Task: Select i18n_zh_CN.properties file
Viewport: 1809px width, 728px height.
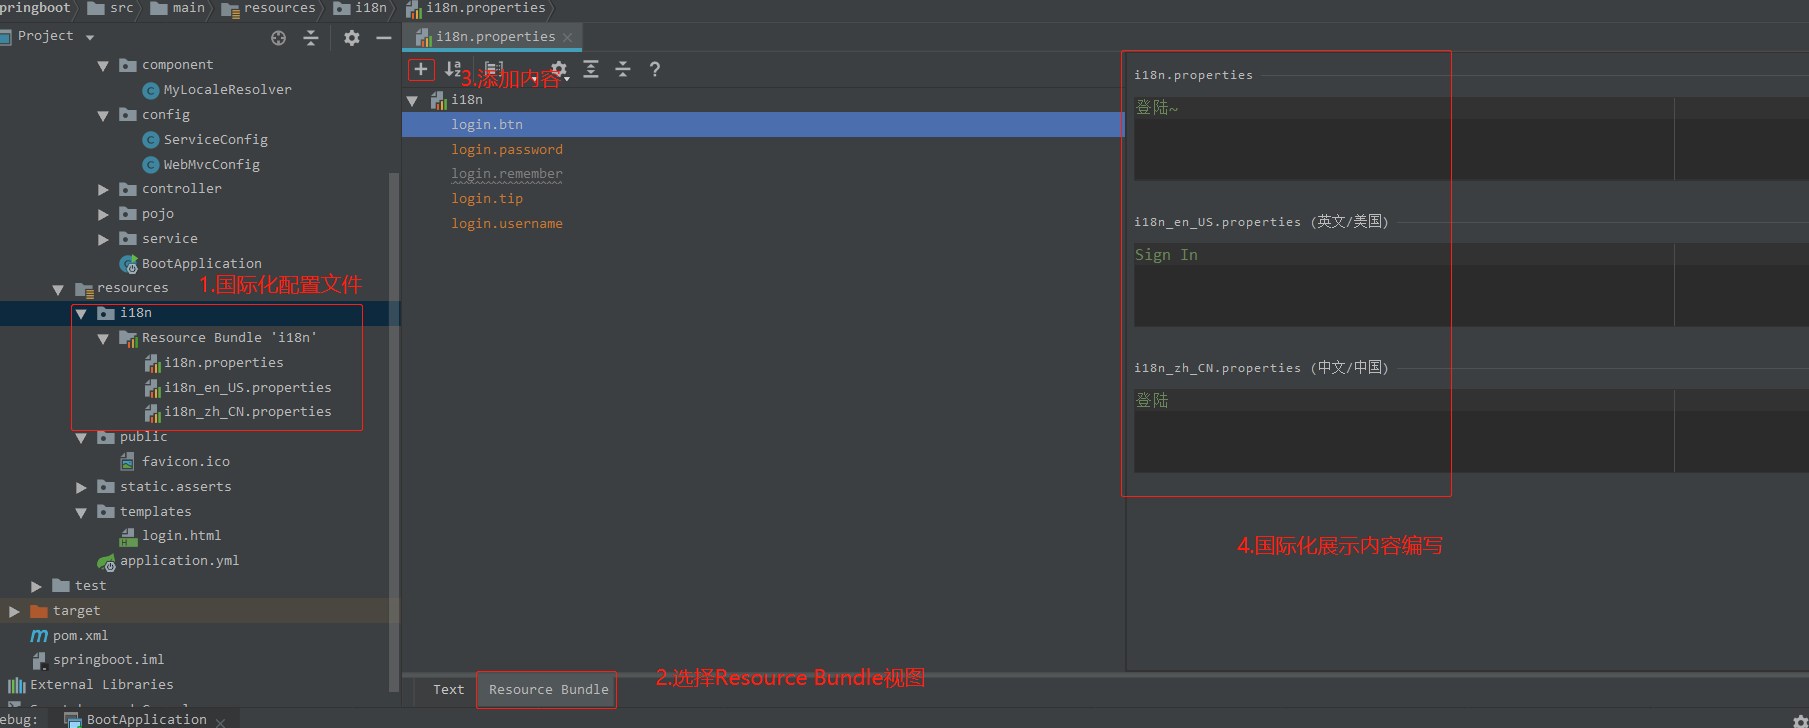Action: pos(238,412)
